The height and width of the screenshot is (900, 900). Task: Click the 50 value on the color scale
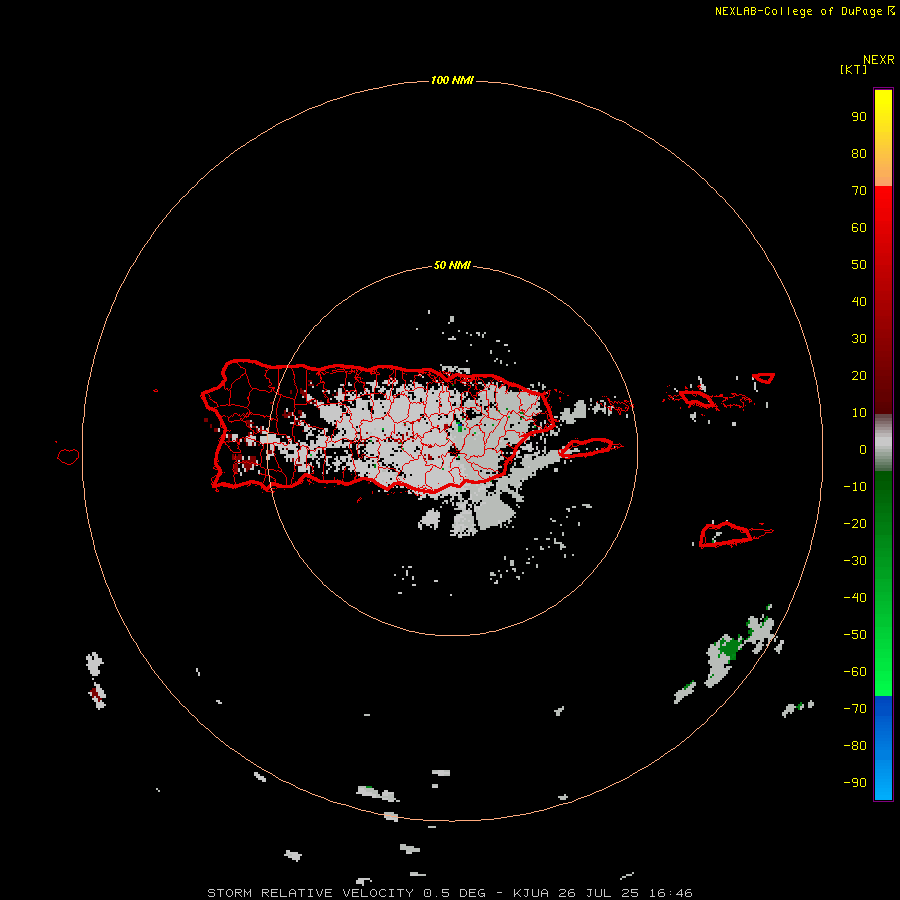(859, 265)
